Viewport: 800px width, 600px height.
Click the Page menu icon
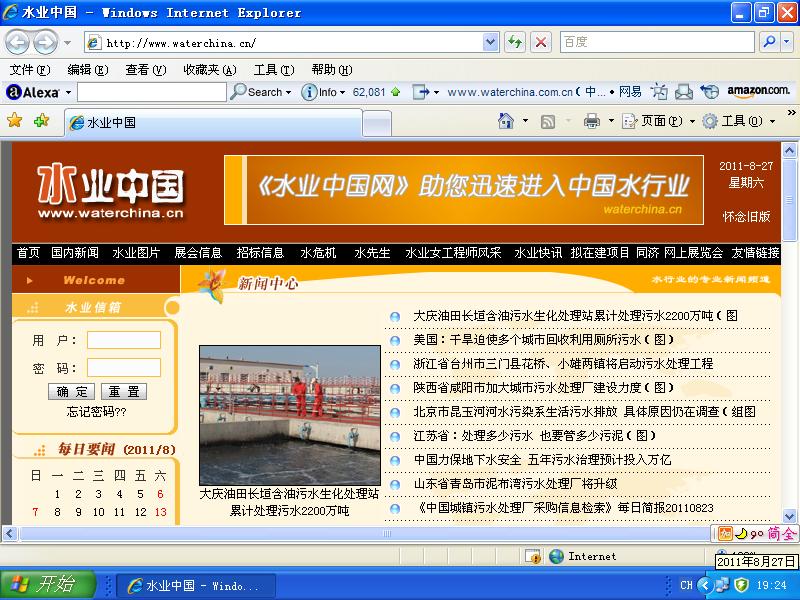coord(629,121)
